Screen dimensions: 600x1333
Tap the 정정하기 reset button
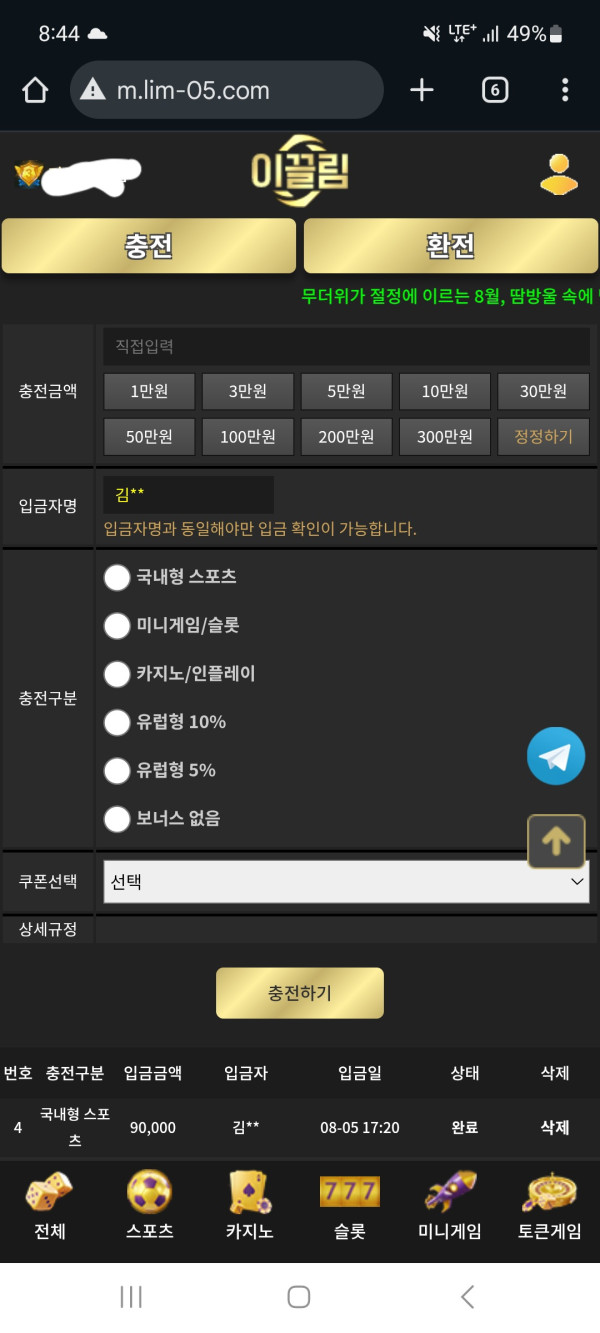[x=543, y=437]
